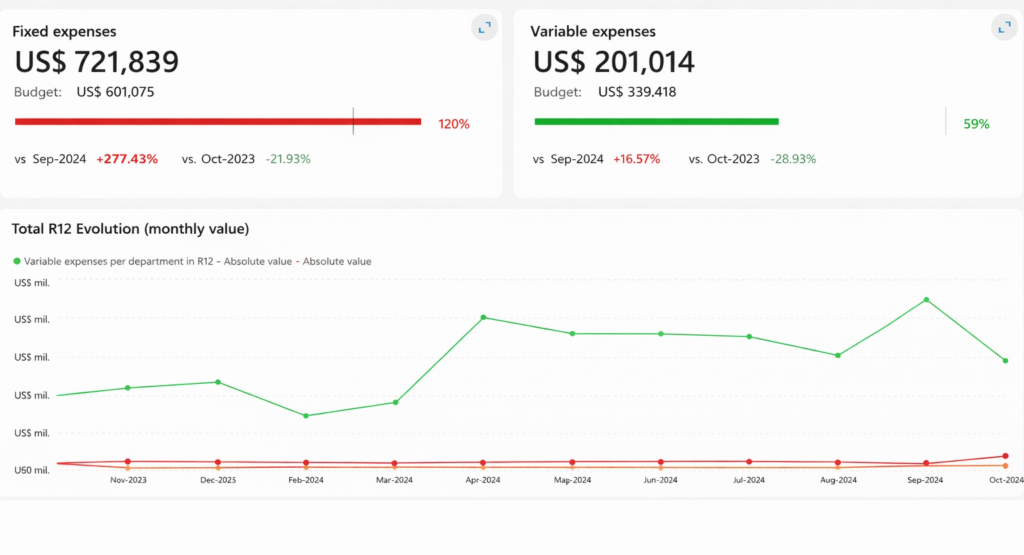Click the 120% budget percentage label

point(454,124)
